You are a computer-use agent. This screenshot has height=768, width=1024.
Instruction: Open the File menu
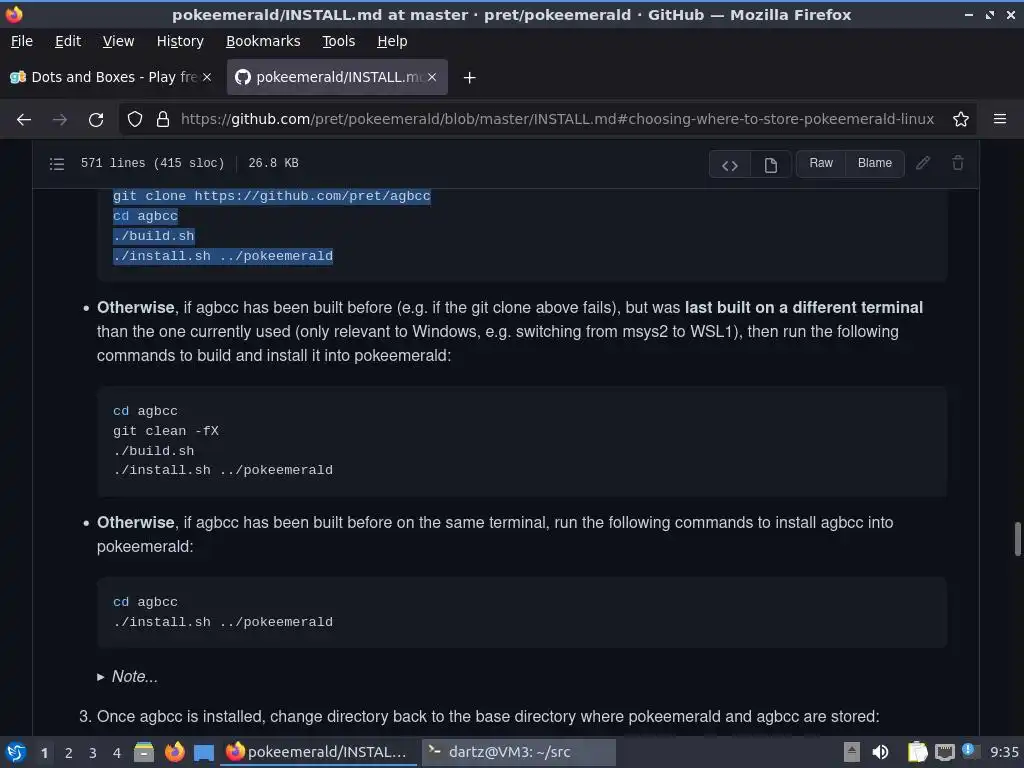(22, 41)
